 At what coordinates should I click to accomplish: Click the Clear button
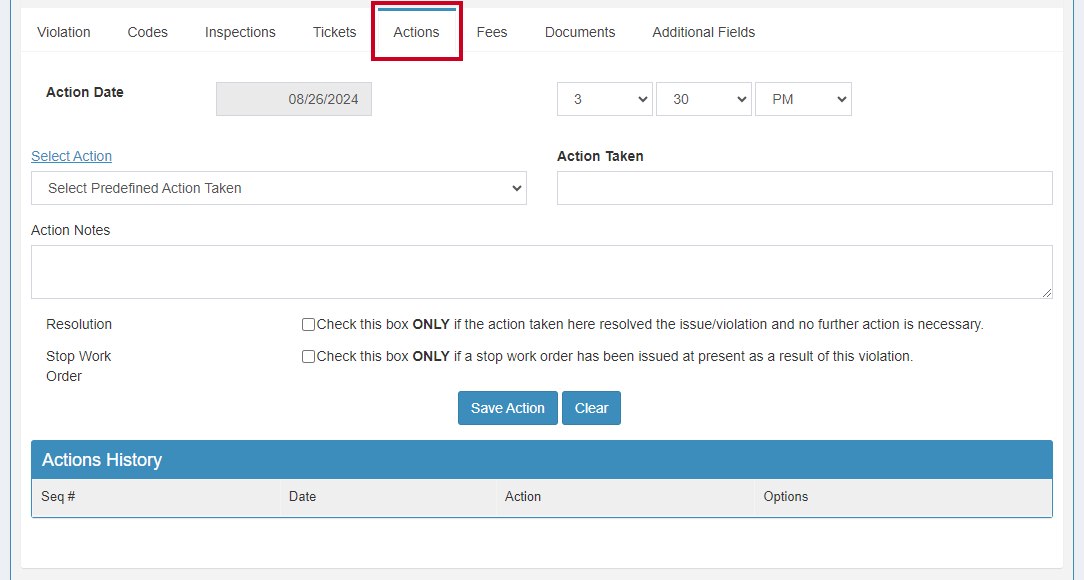click(591, 408)
